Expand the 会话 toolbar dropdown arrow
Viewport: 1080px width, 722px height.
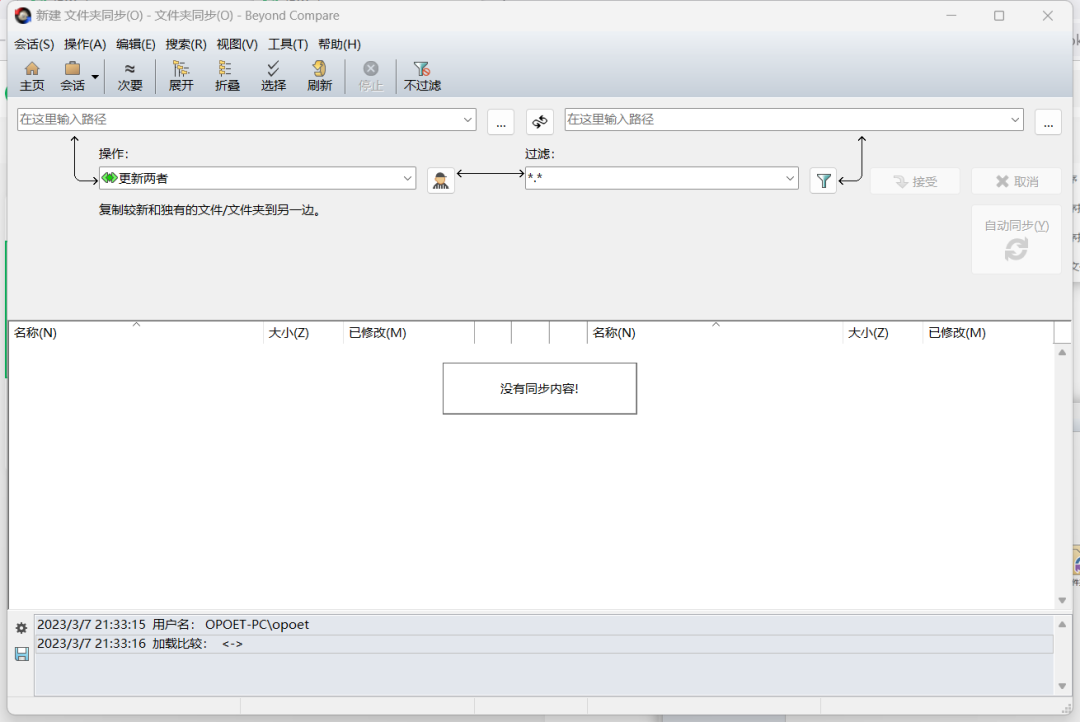pyautogui.click(x=95, y=77)
